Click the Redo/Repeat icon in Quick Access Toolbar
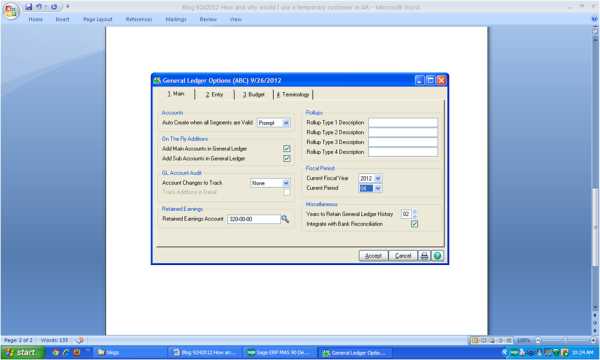This screenshot has height=360, width=600. click(54, 7)
